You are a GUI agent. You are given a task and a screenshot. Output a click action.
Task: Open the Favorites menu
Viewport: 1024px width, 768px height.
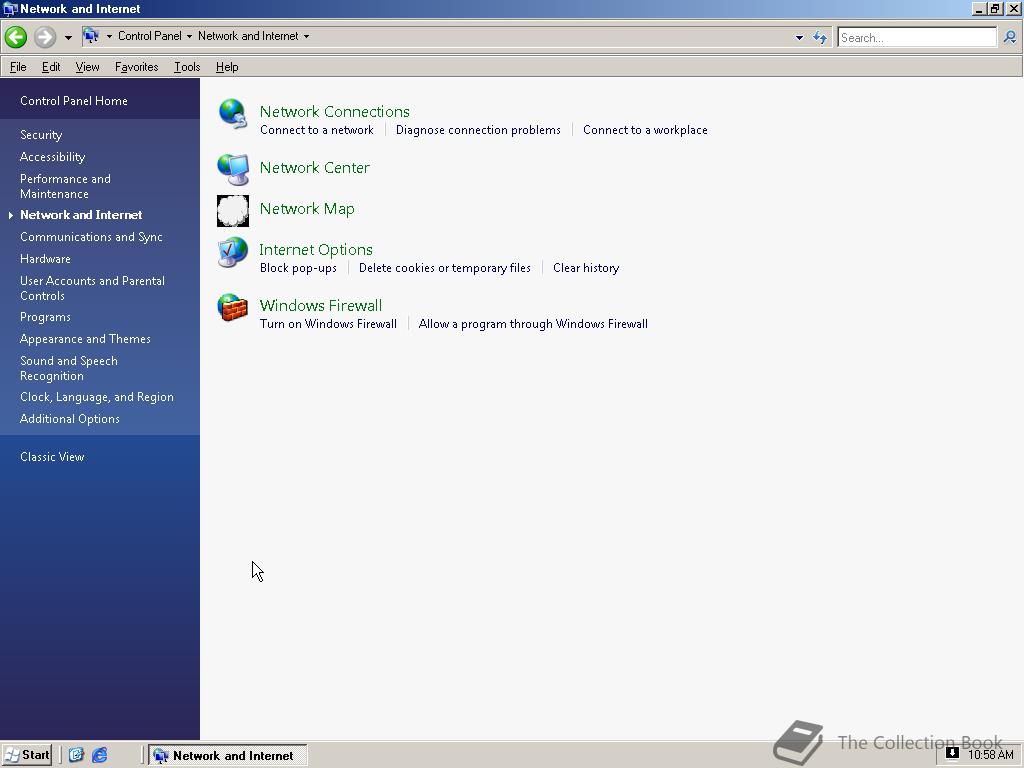click(136, 67)
